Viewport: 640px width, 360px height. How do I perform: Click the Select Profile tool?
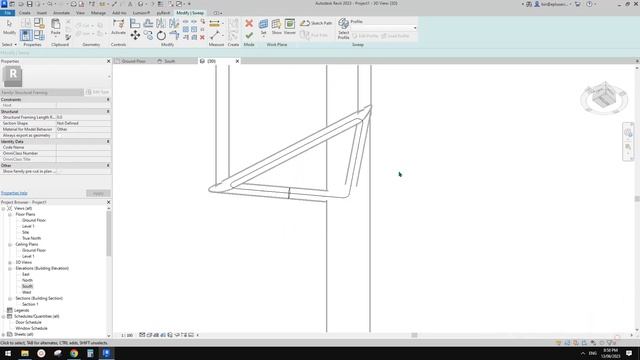coord(343,29)
